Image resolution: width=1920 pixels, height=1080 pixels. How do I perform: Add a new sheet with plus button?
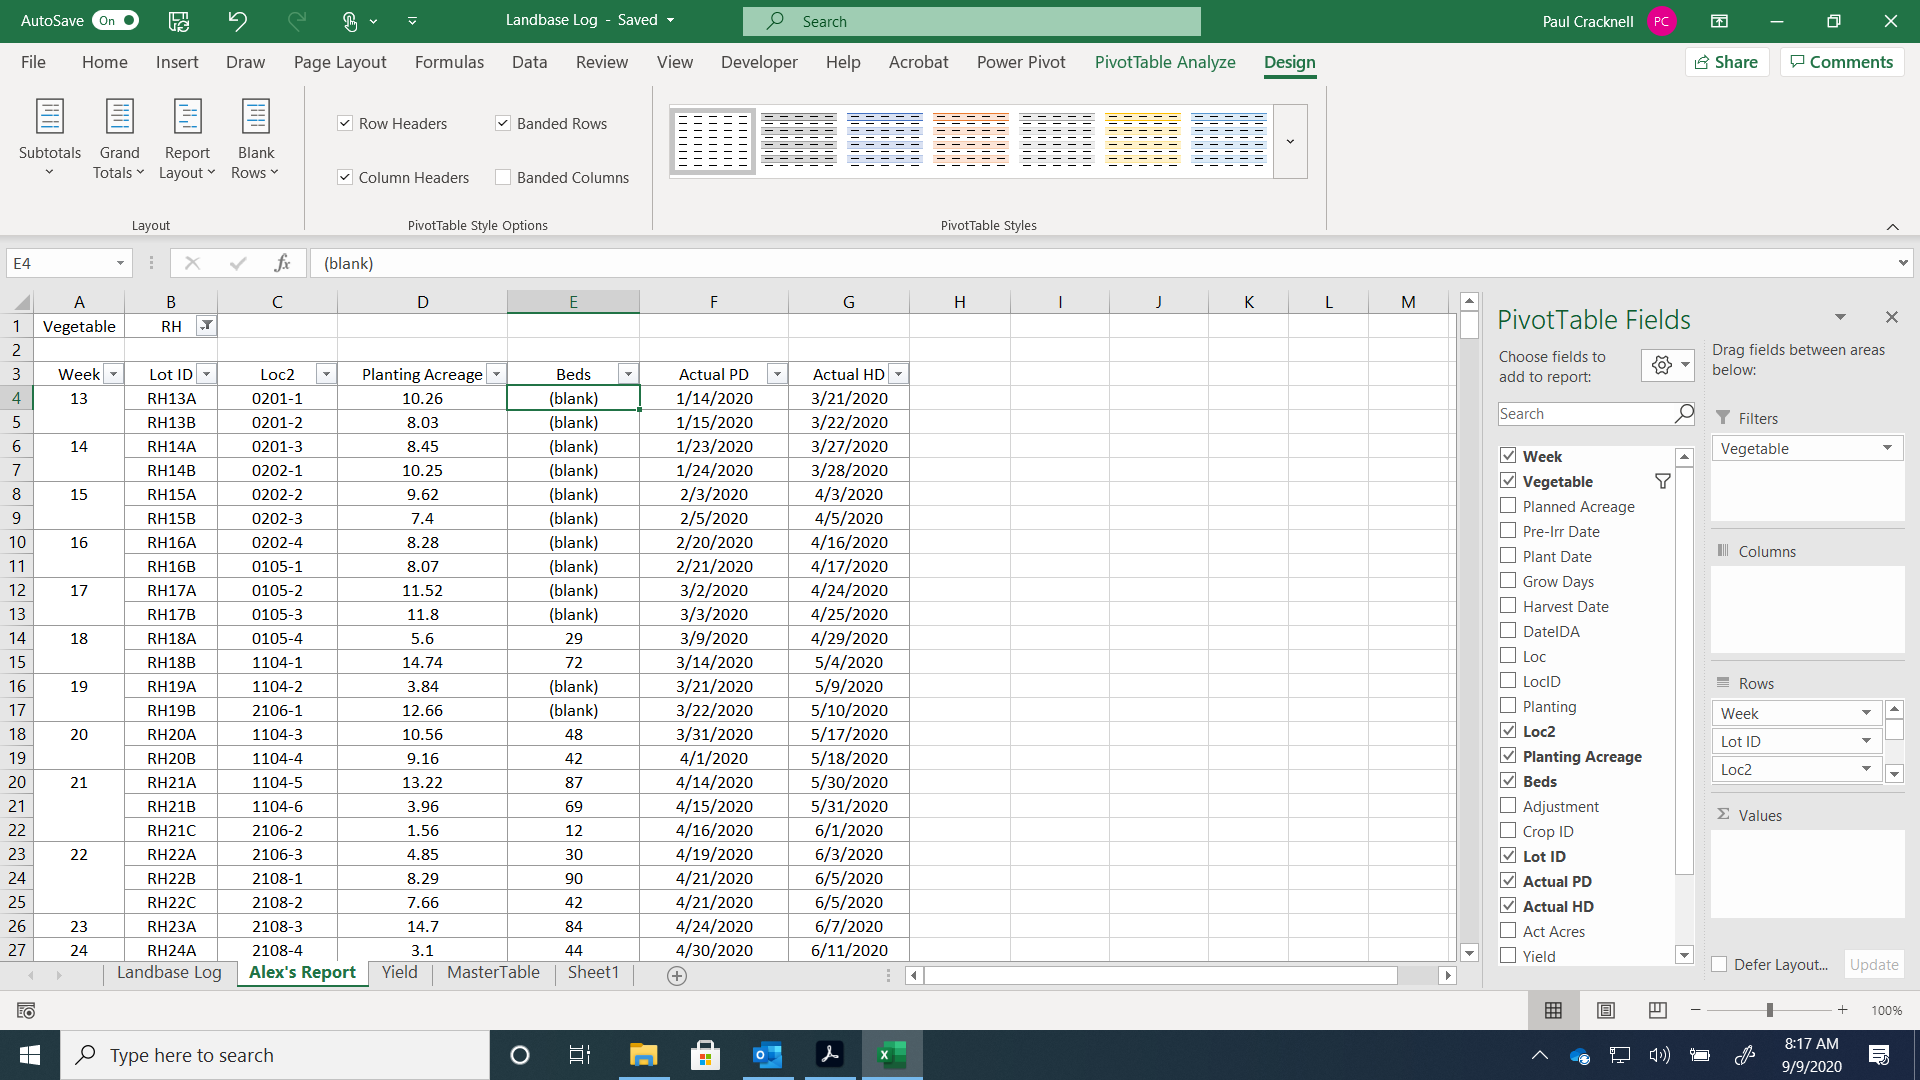pyautogui.click(x=677, y=976)
